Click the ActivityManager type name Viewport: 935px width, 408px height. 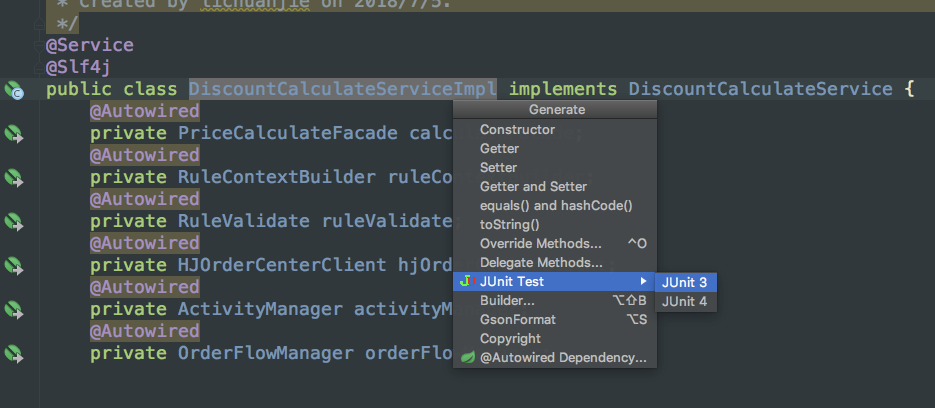tap(261, 309)
